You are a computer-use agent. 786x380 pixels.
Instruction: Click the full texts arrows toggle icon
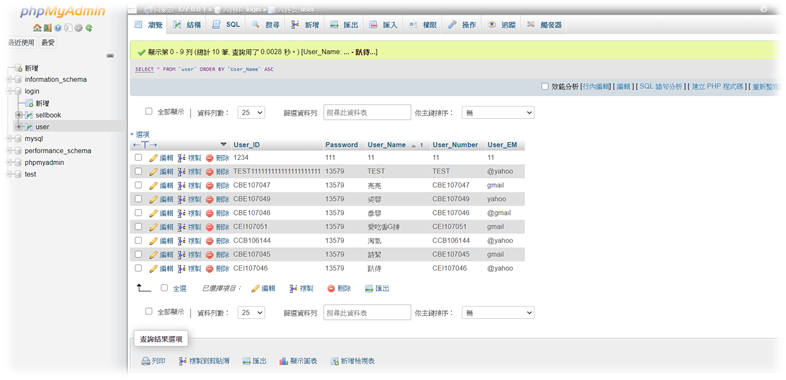point(145,145)
